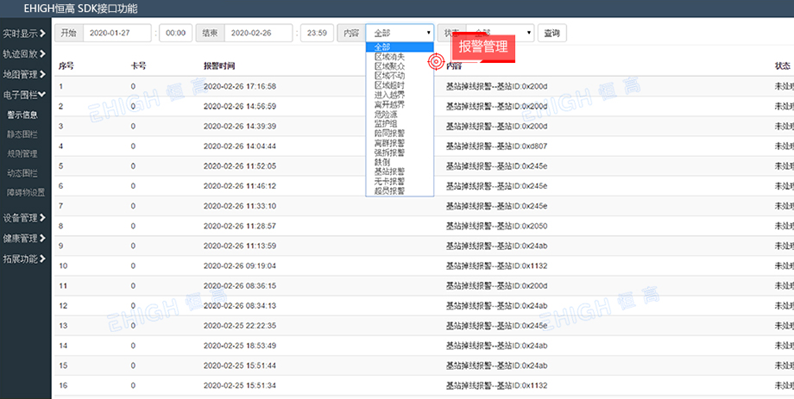The image size is (794, 399).
Task: Select 区域超时 in the dropdown list
Action: point(400,85)
